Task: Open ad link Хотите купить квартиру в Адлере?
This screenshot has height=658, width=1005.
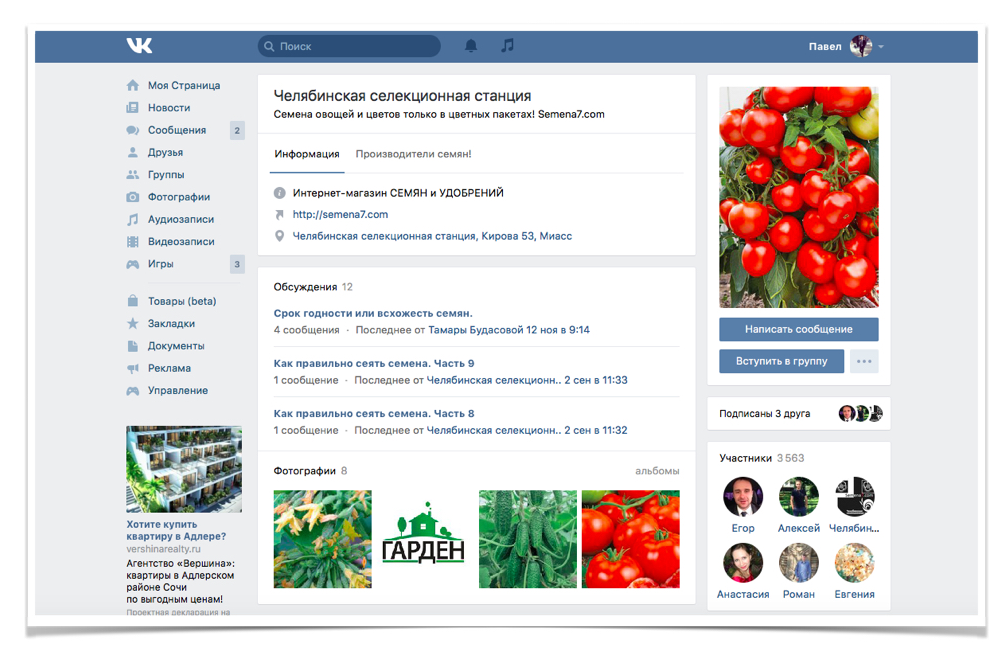Action: tap(176, 531)
